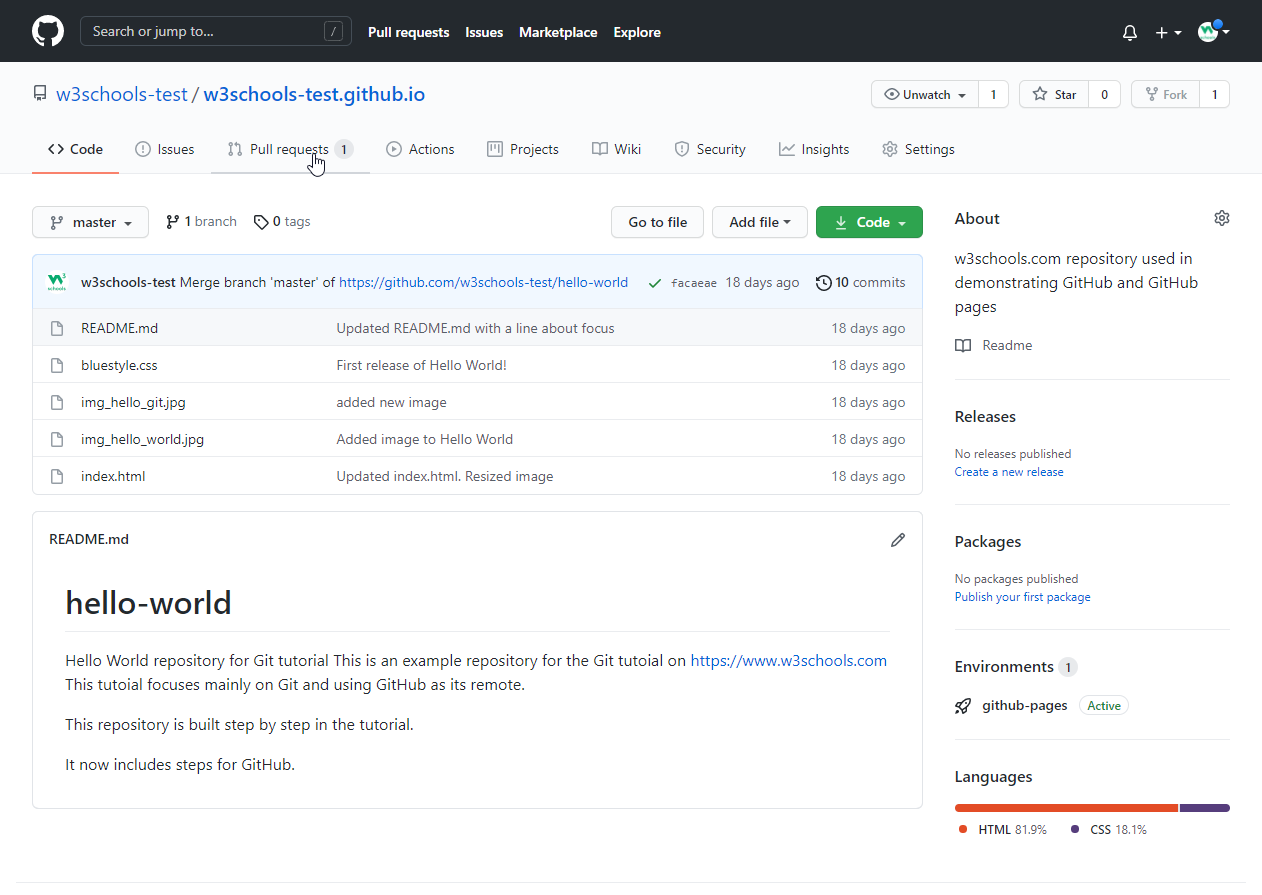Click the Go to file button

click(x=657, y=222)
